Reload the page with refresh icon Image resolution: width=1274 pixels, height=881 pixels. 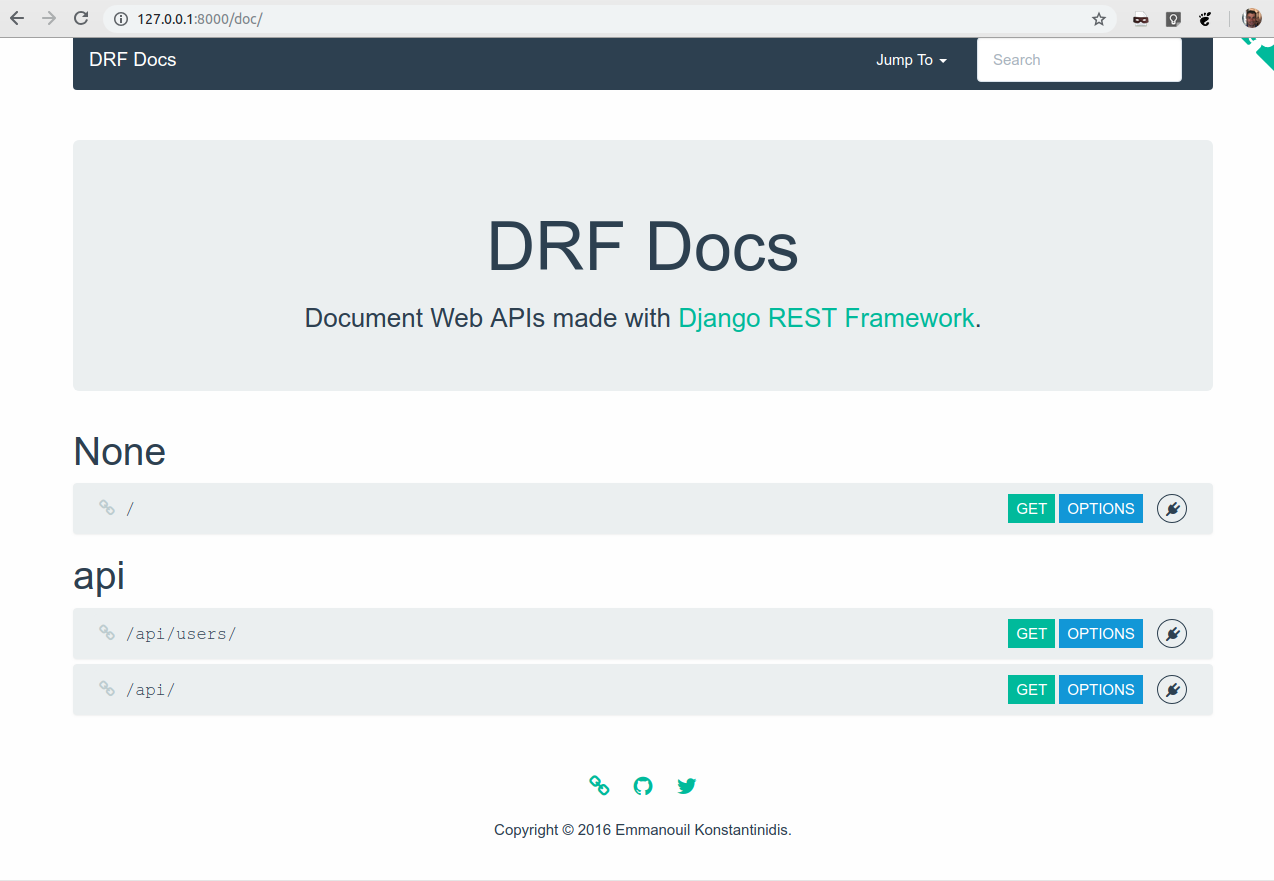point(82,18)
